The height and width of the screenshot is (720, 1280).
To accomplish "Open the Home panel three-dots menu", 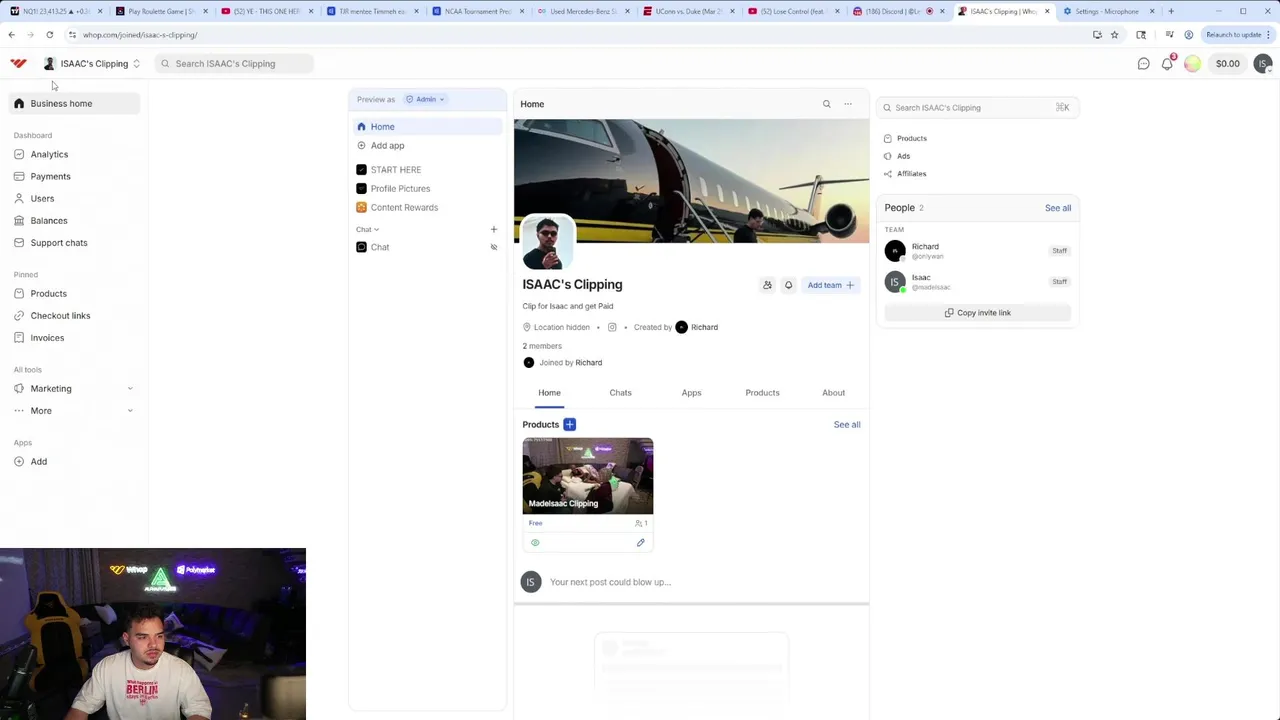I will [848, 104].
